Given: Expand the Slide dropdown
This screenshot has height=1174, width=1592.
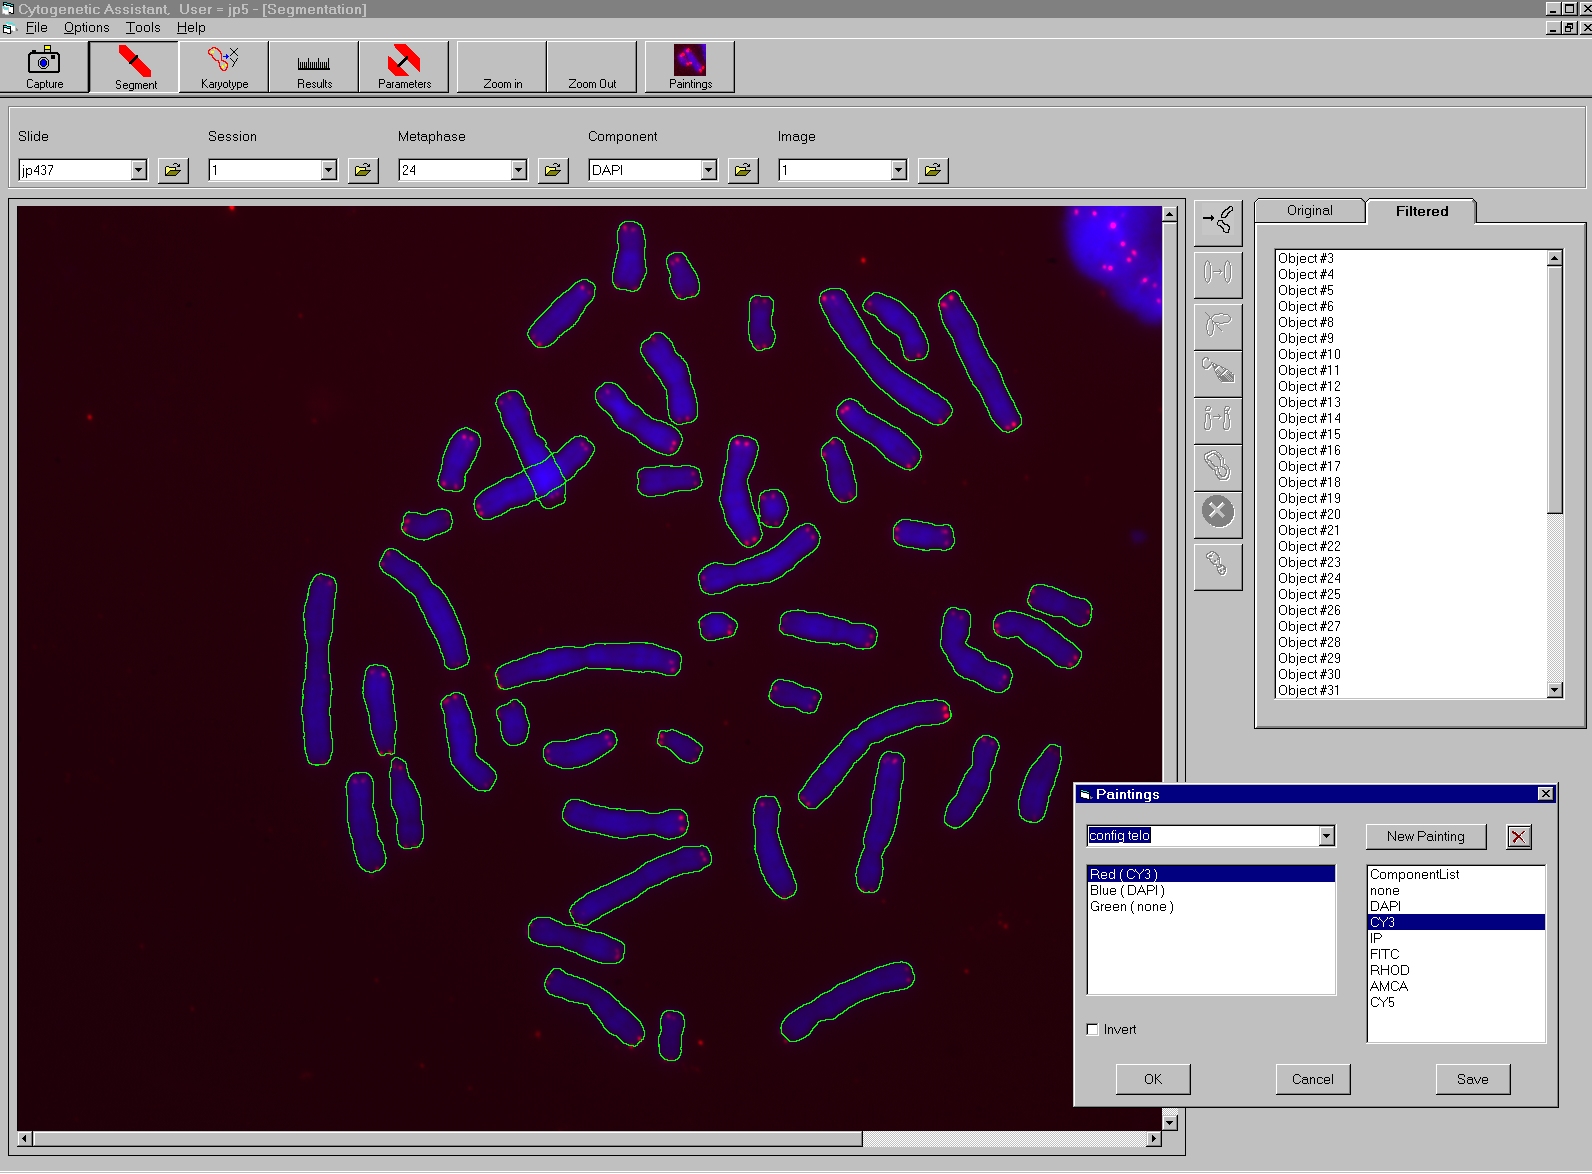Looking at the screenshot, I should [x=139, y=170].
